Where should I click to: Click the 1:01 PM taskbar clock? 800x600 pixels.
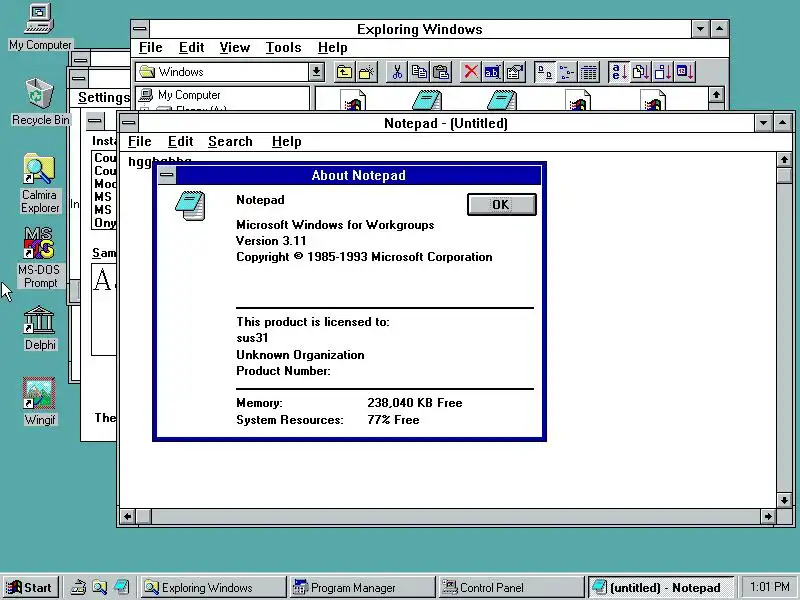coord(769,587)
